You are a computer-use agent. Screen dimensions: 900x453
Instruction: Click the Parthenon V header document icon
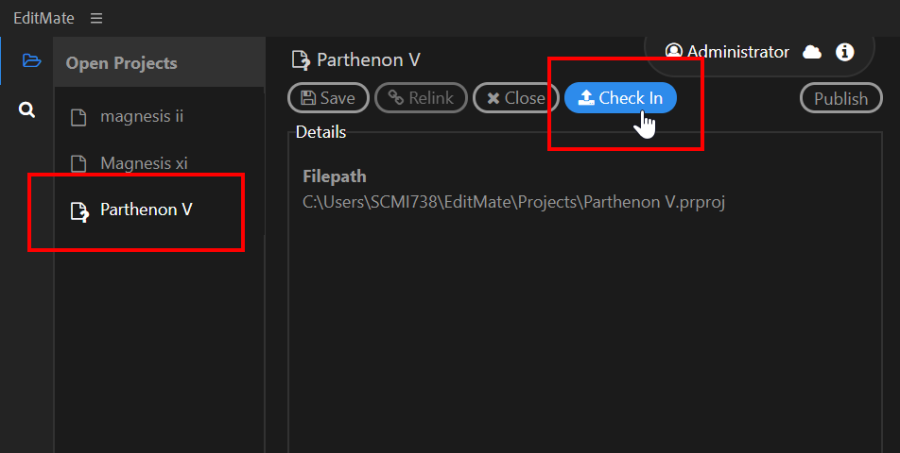[x=301, y=60]
